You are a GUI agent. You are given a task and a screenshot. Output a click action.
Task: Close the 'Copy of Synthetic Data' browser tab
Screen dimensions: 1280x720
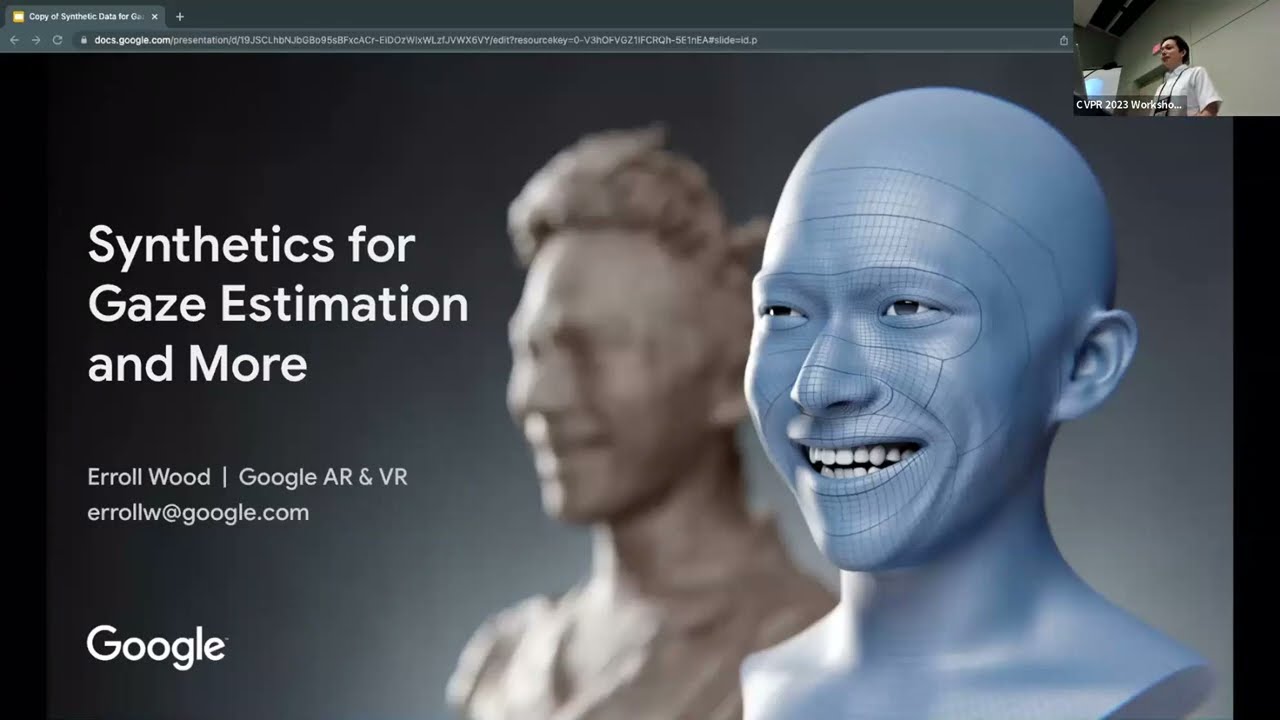pos(155,17)
